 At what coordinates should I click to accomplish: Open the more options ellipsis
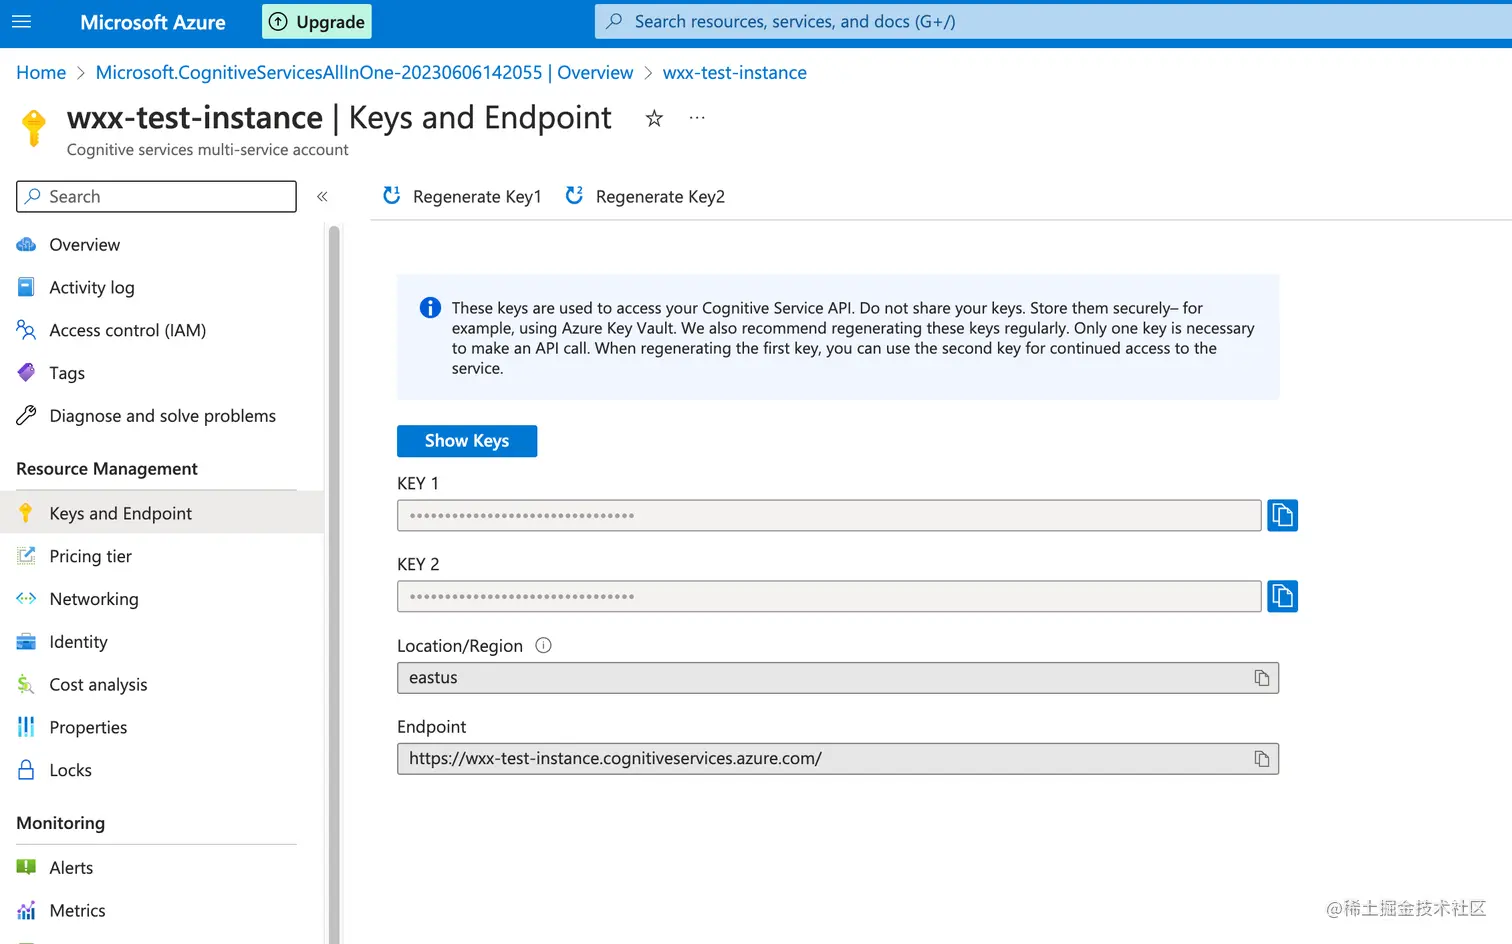(697, 118)
